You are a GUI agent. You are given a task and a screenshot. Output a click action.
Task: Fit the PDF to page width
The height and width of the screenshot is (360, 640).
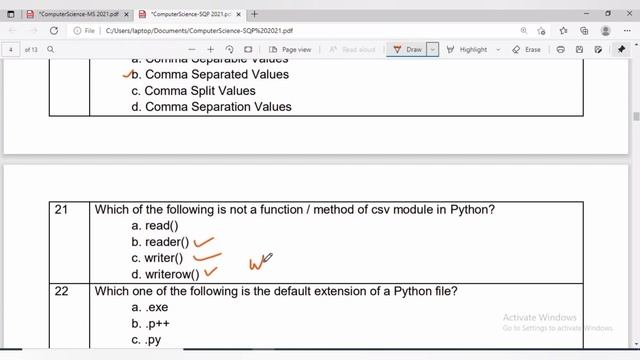pos(248,49)
